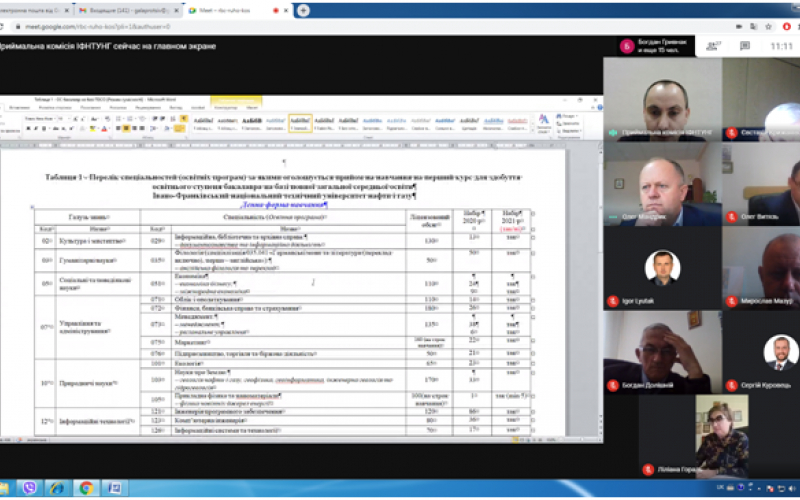This screenshot has width=800, height=500.
Task: Click 'Природничі науки' table cell
Action: click(97, 383)
